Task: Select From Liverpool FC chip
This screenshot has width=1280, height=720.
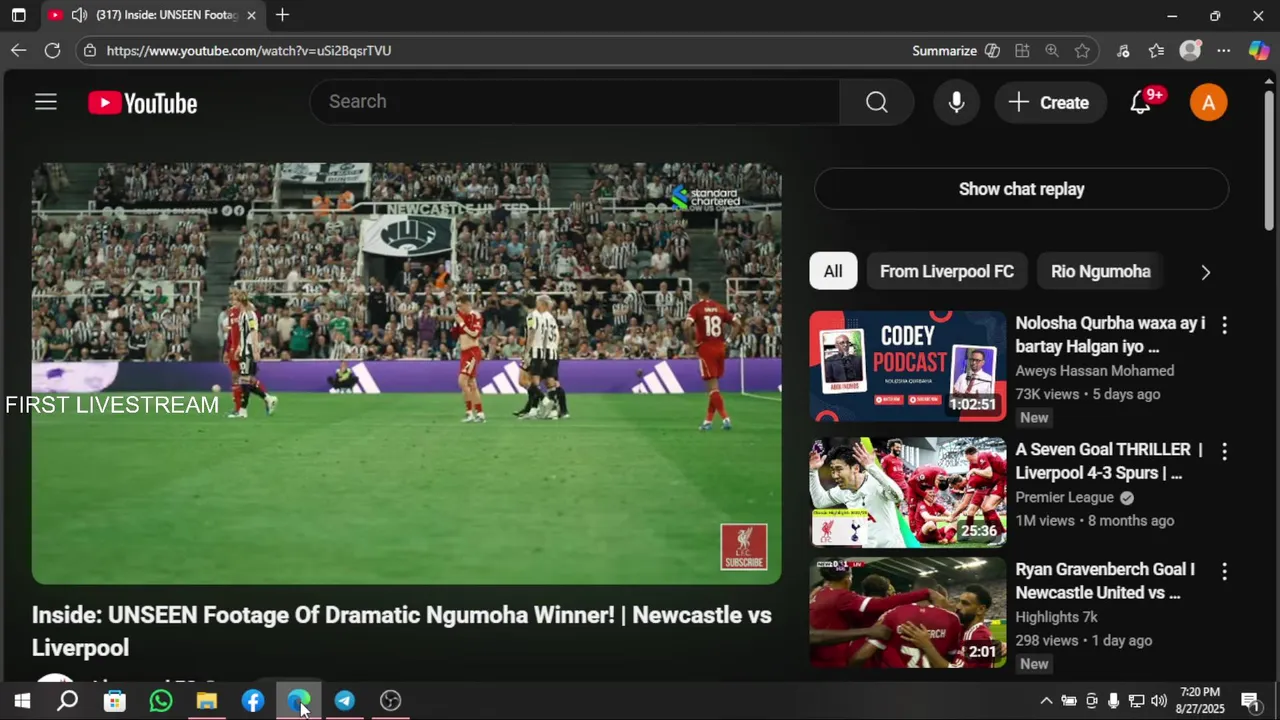Action: (946, 271)
